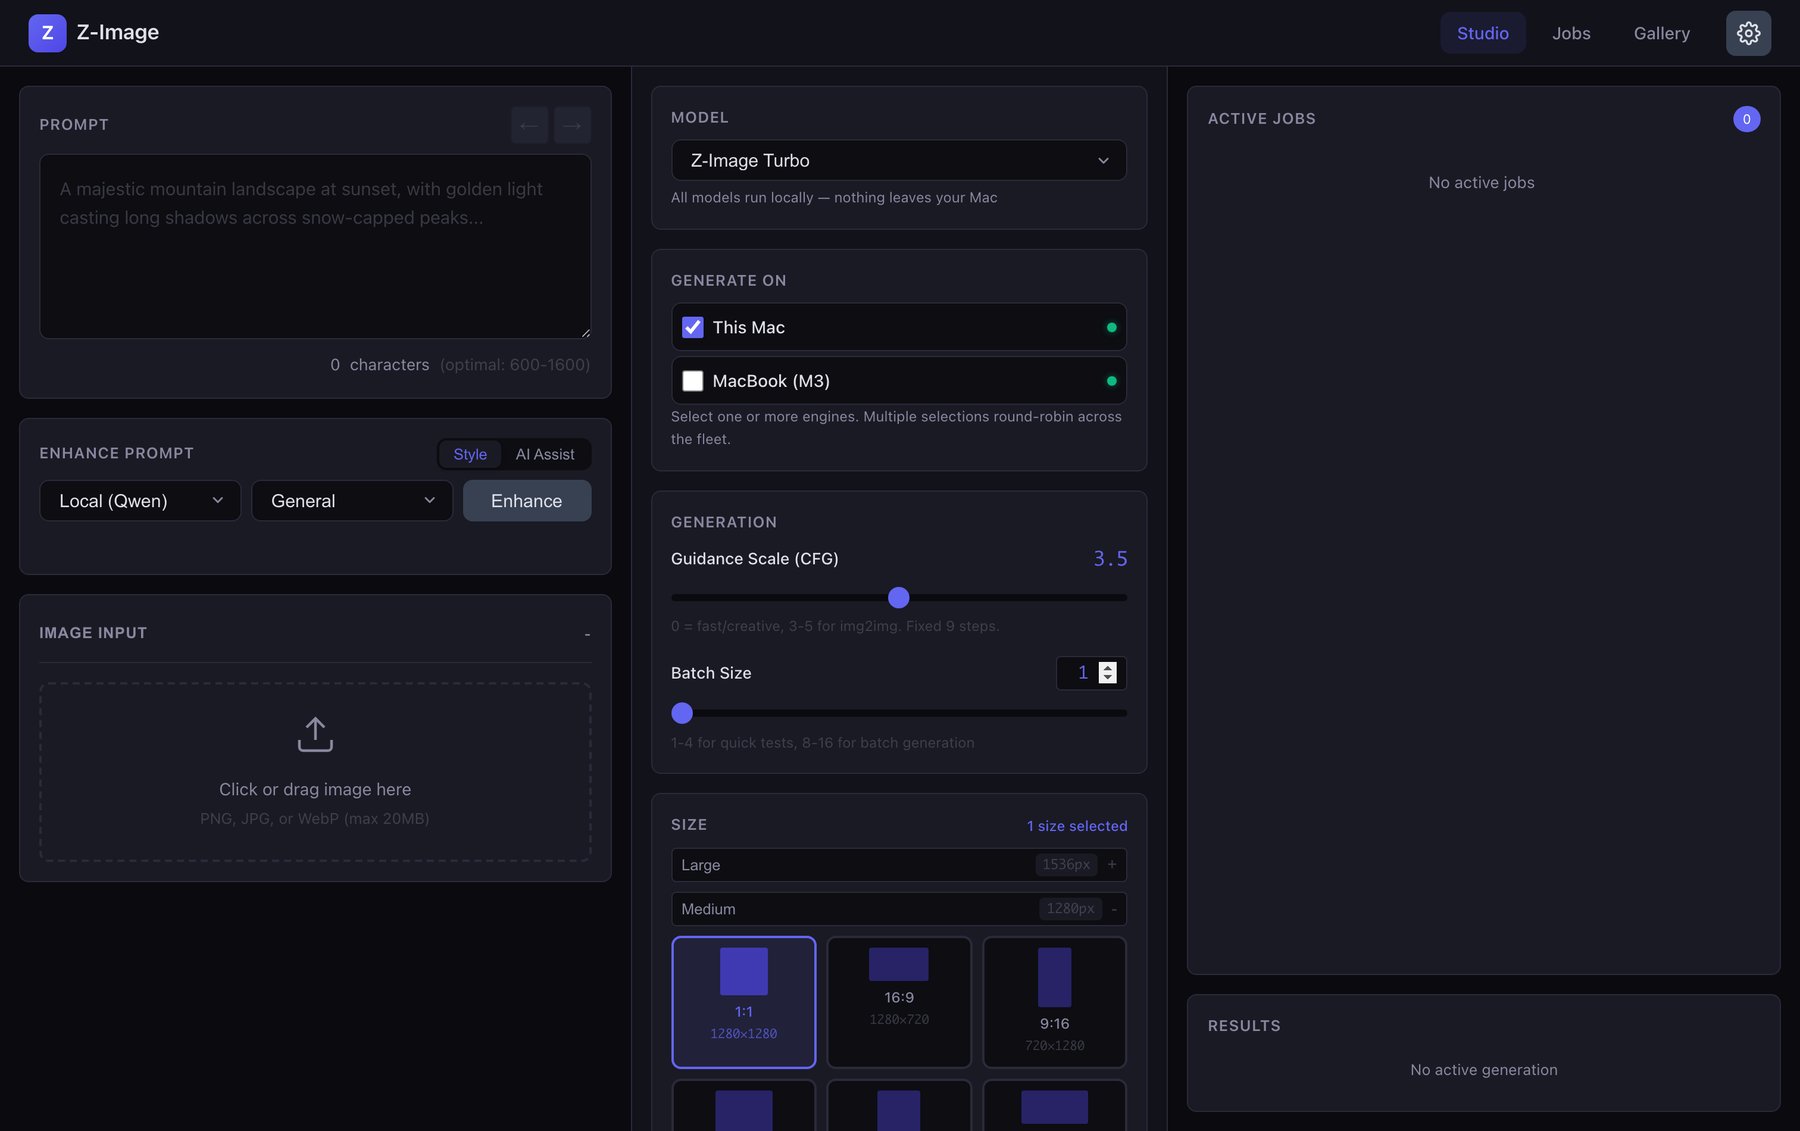Screen dimensions: 1800x1131
Task: Click the purple Z-Image logo icon
Action: pos(47,33)
